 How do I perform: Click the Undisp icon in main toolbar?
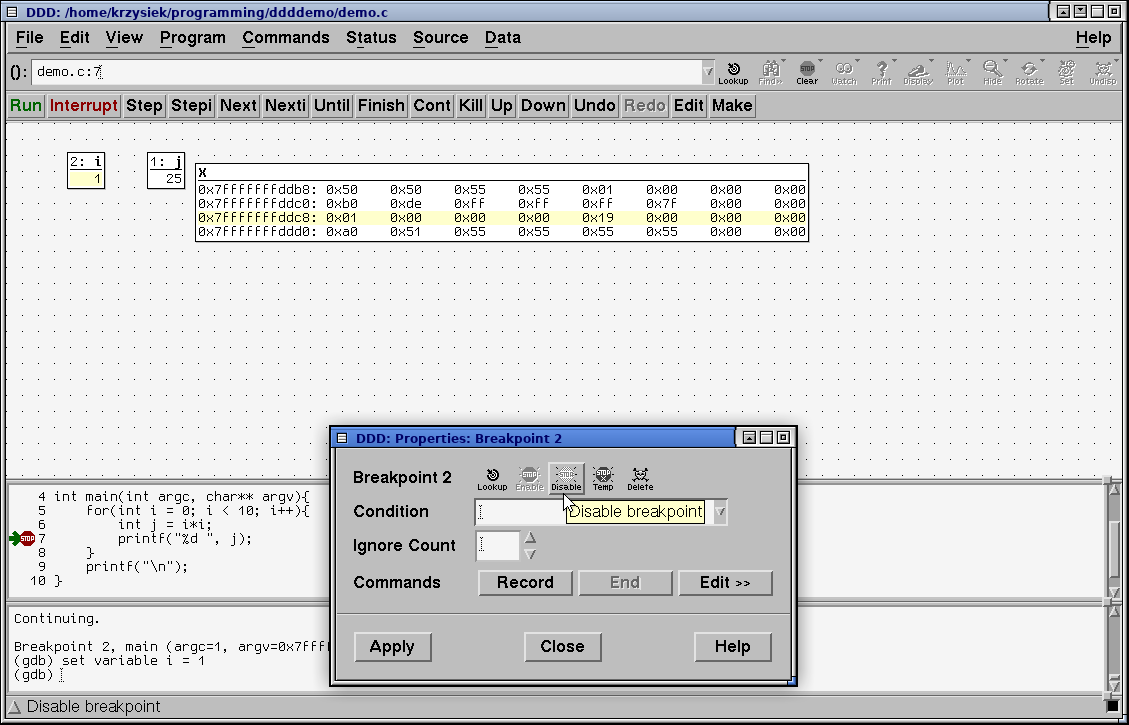coord(1102,72)
